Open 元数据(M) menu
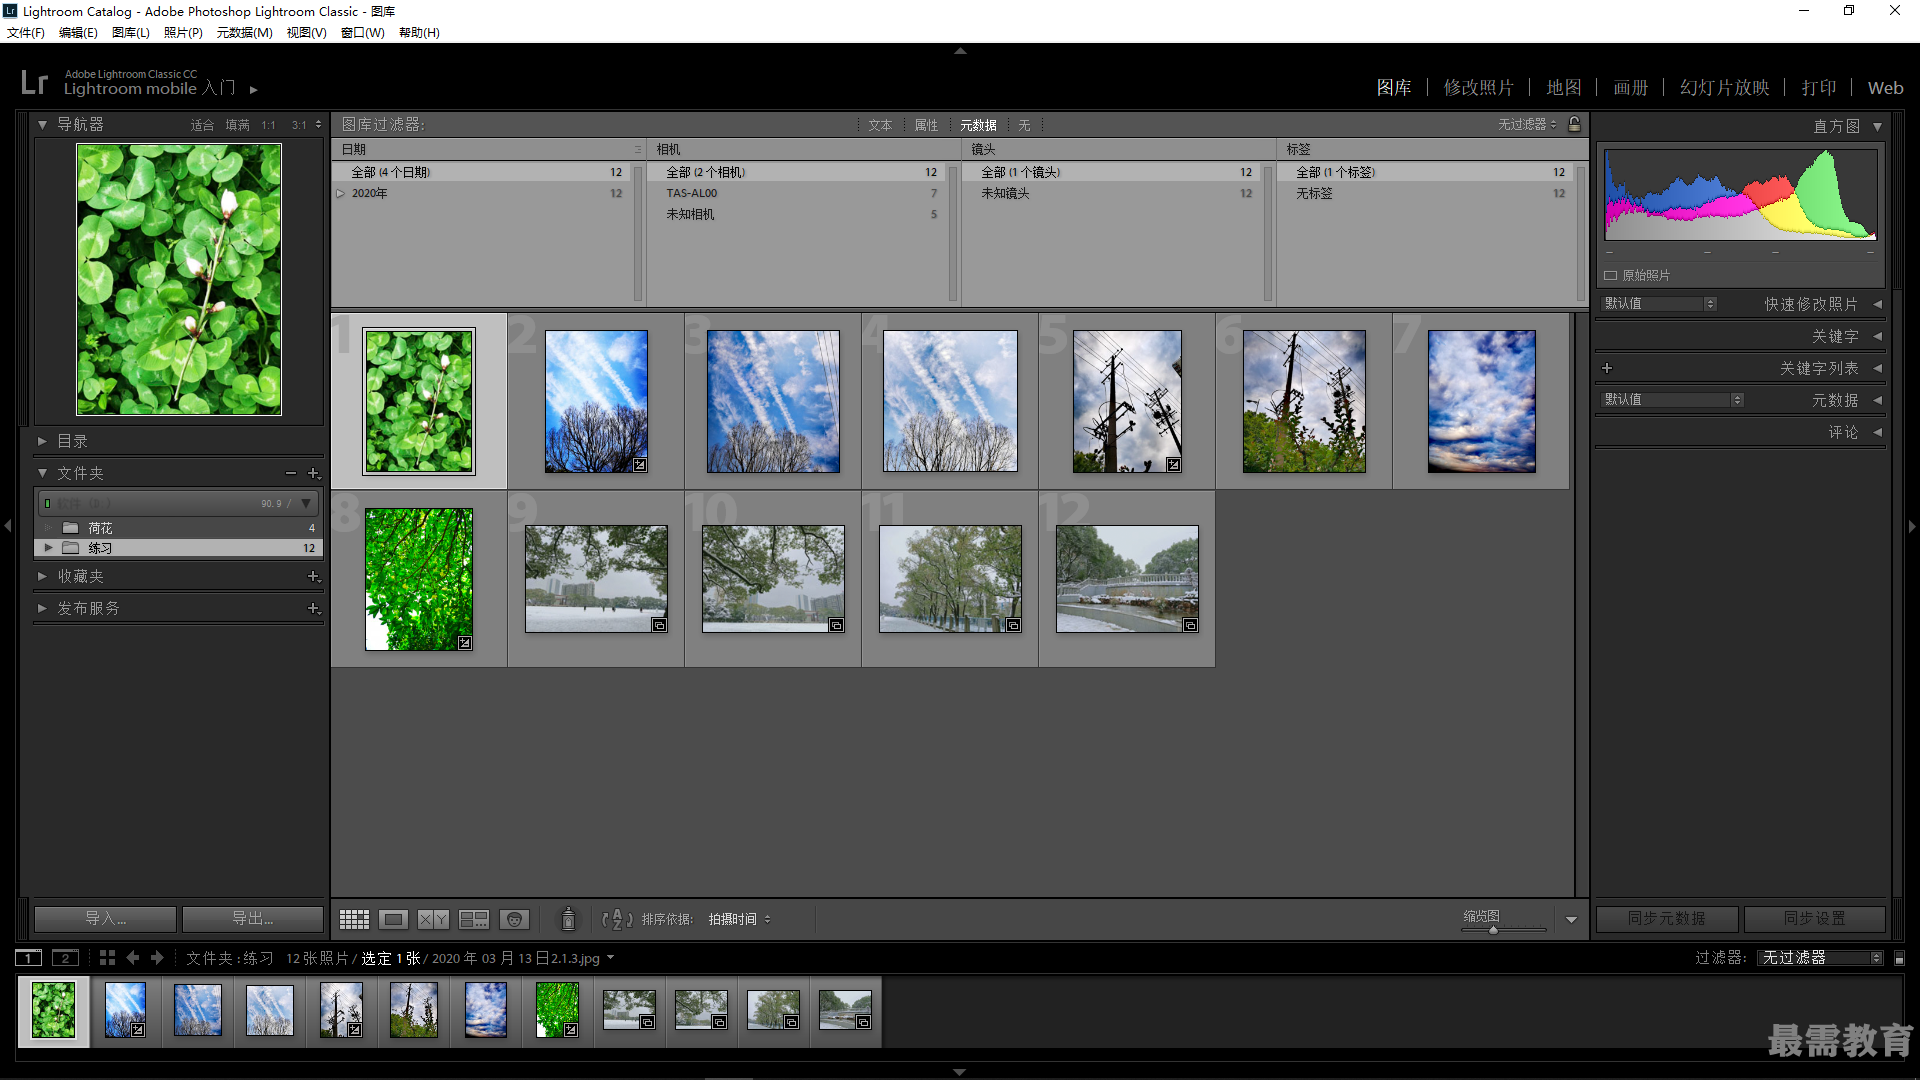The image size is (1920, 1080). [244, 33]
